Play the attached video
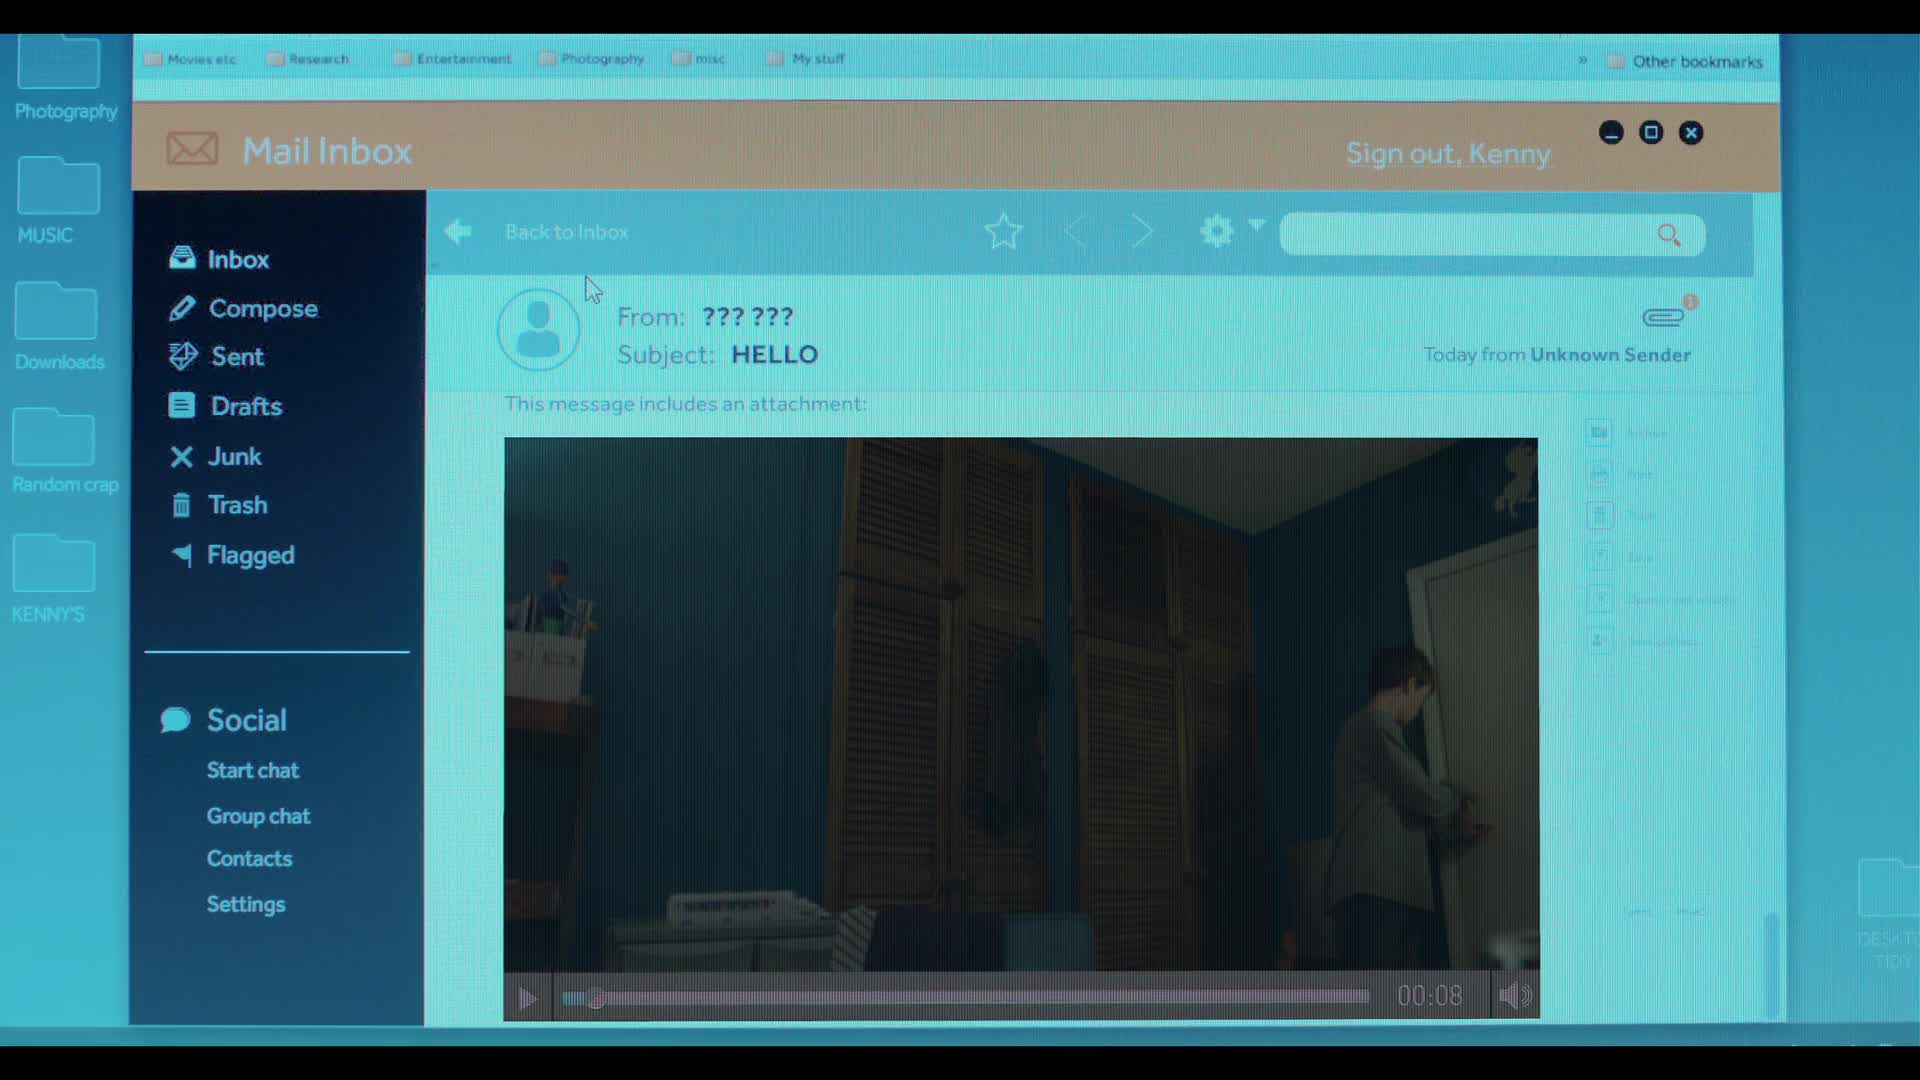Screen dimensions: 1920x1080 (527, 998)
